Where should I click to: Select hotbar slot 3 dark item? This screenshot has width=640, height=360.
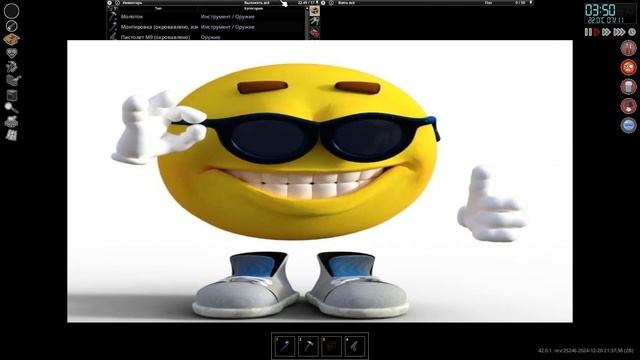pos(331,346)
